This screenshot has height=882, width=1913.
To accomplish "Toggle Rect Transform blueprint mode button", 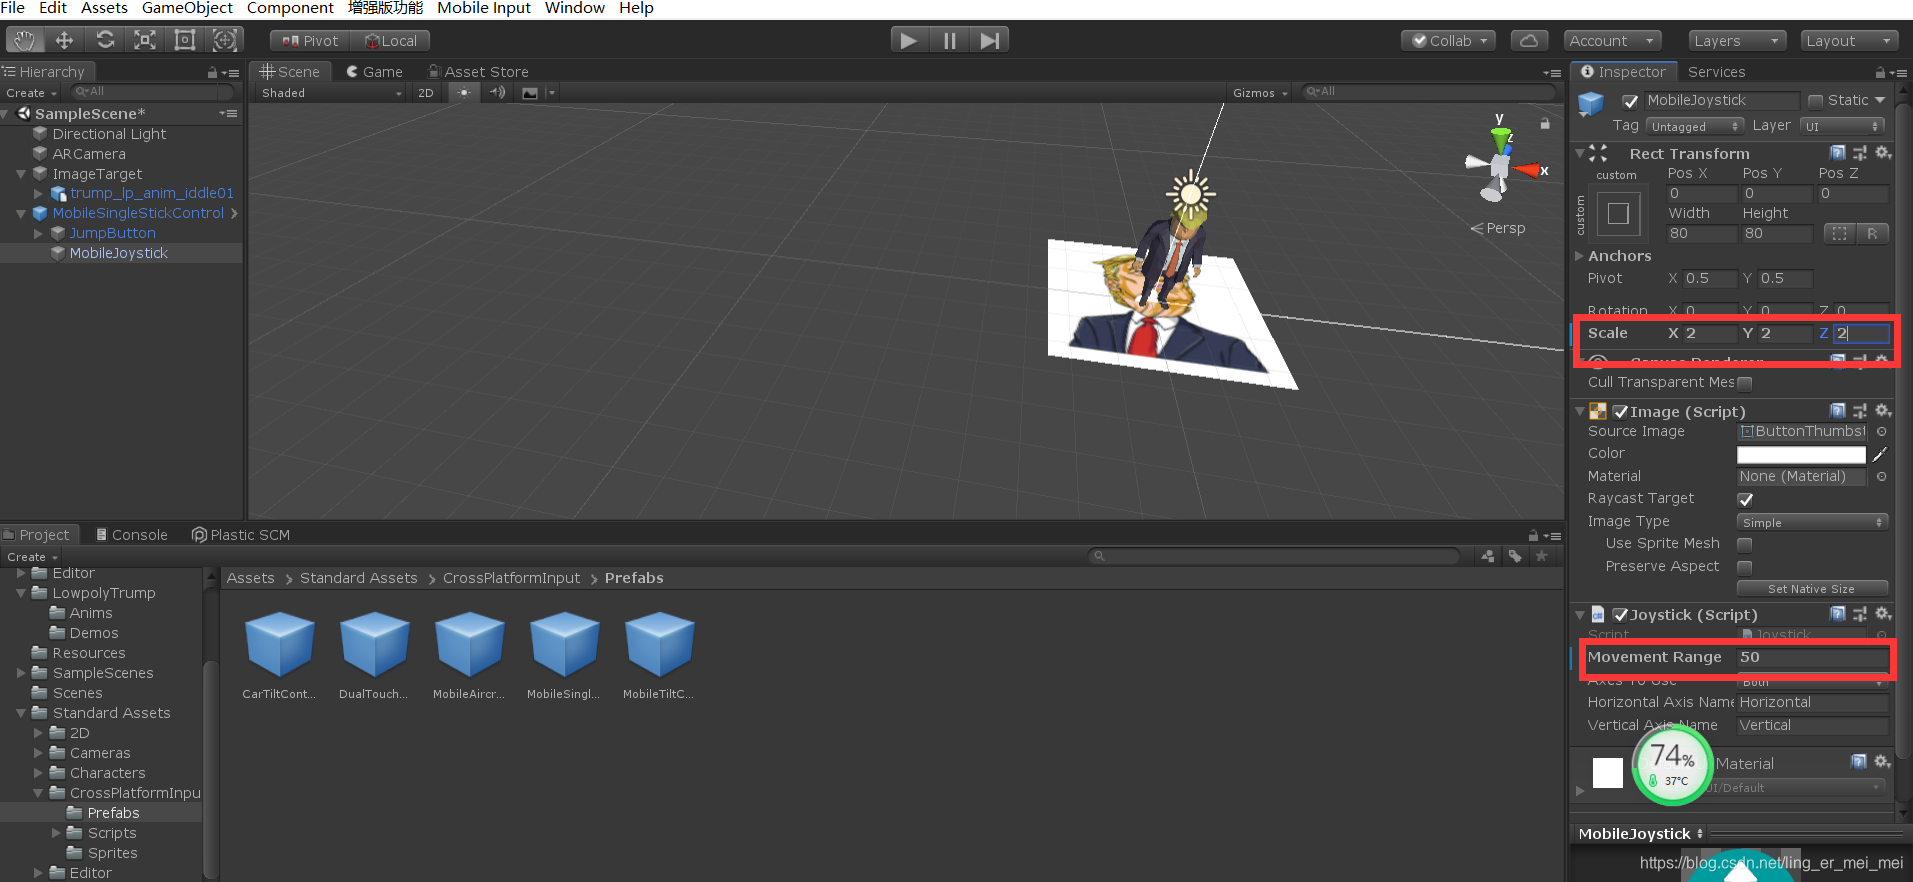I will tap(1839, 233).
